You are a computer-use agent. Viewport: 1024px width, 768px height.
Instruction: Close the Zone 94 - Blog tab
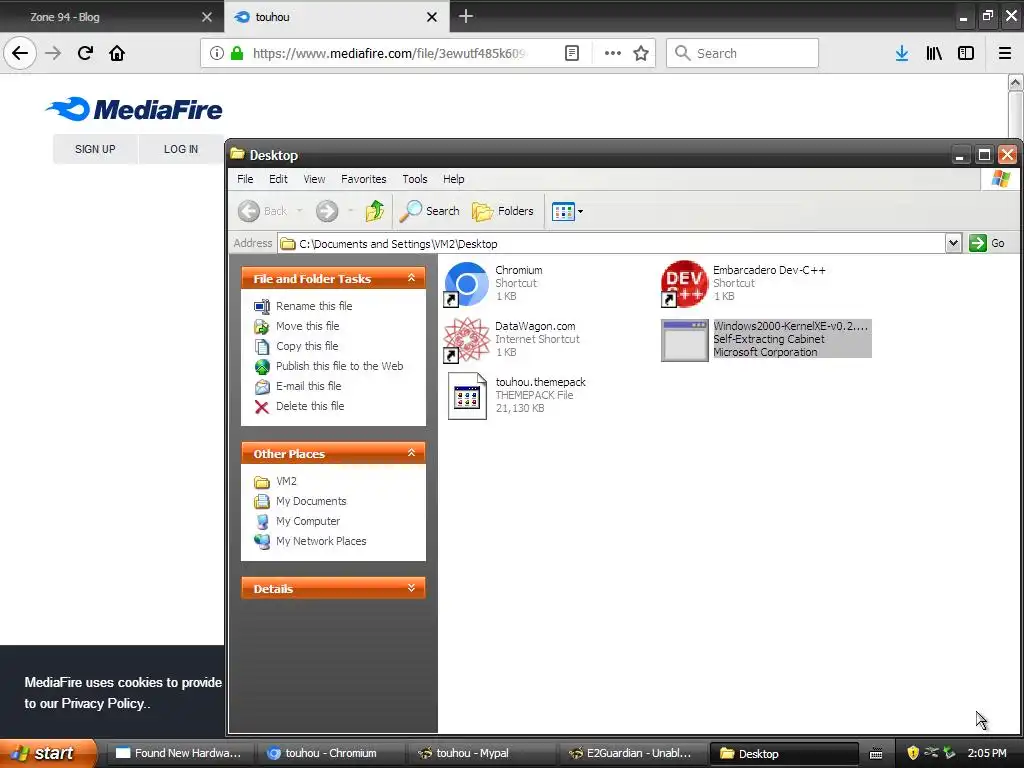click(207, 17)
